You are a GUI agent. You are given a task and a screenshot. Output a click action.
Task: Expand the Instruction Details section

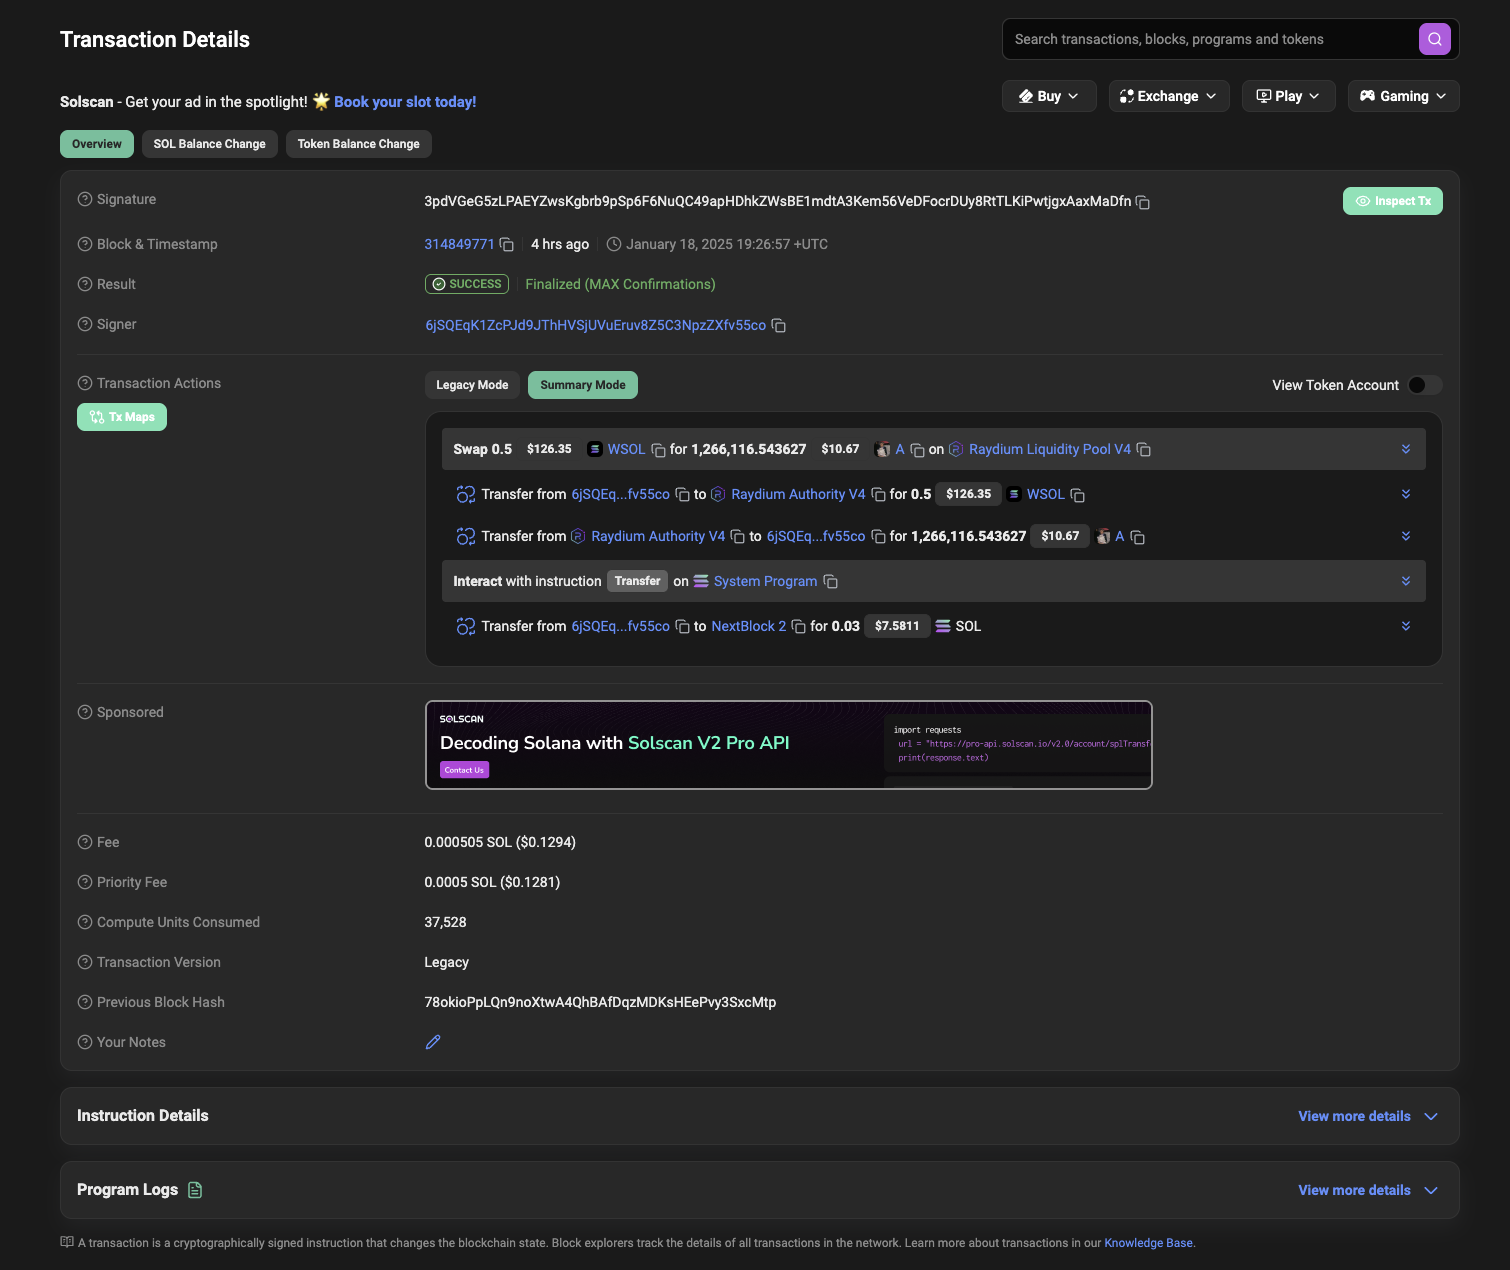[x=1367, y=1116]
